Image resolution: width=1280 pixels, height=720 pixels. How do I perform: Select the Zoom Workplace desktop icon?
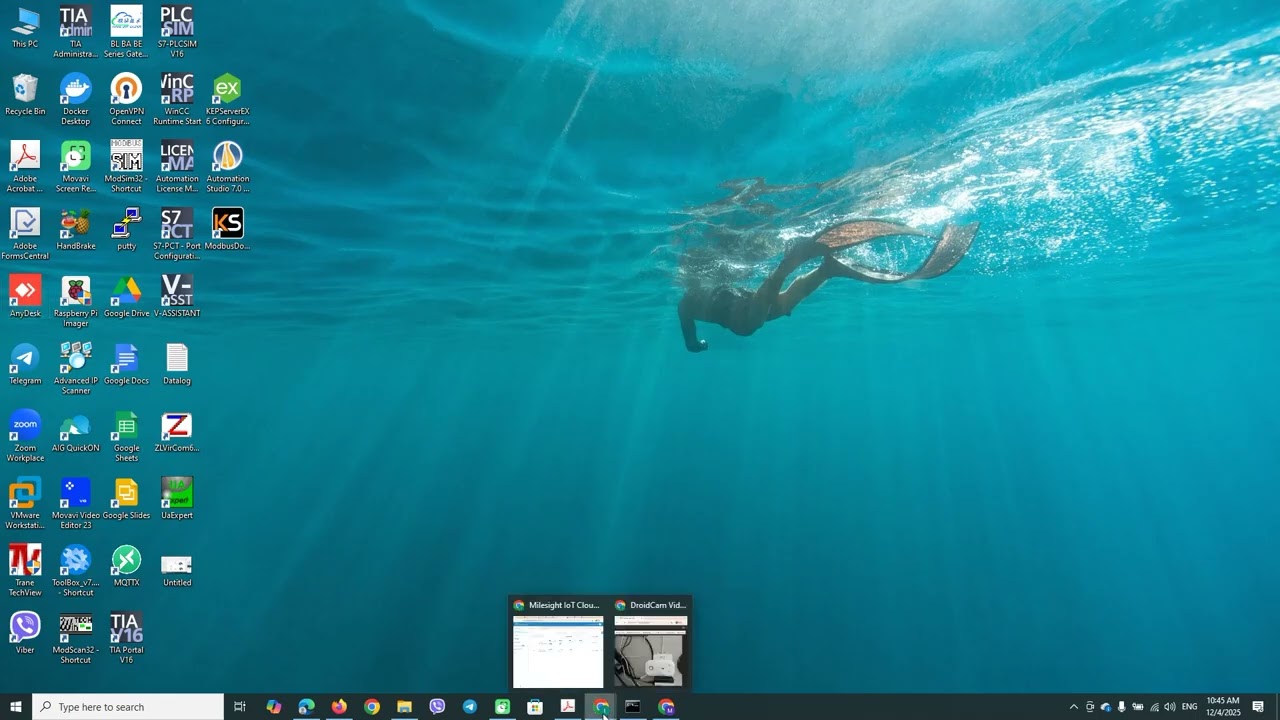coord(25,436)
